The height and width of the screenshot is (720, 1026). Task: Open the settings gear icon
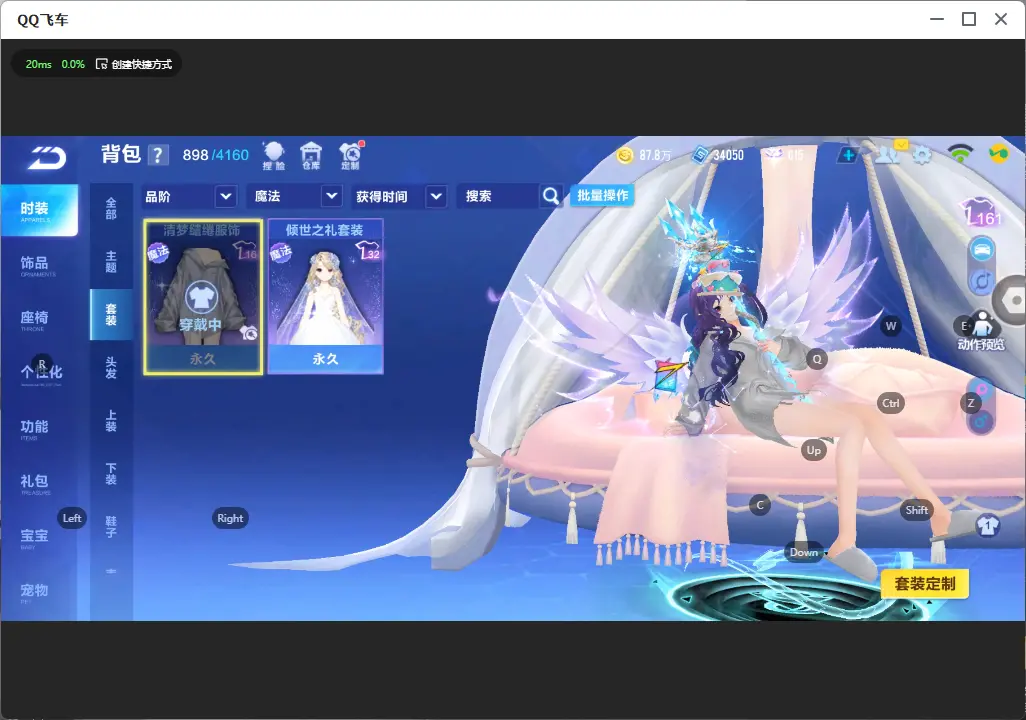pyautogui.click(x=922, y=155)
